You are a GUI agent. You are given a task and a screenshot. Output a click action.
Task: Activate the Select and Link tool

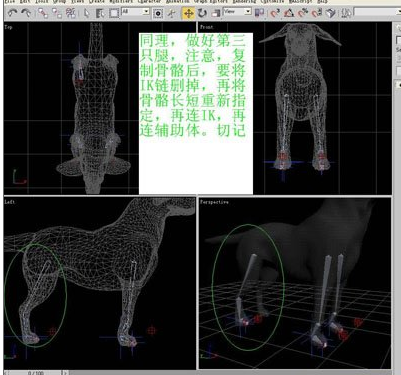coord(42,13)
